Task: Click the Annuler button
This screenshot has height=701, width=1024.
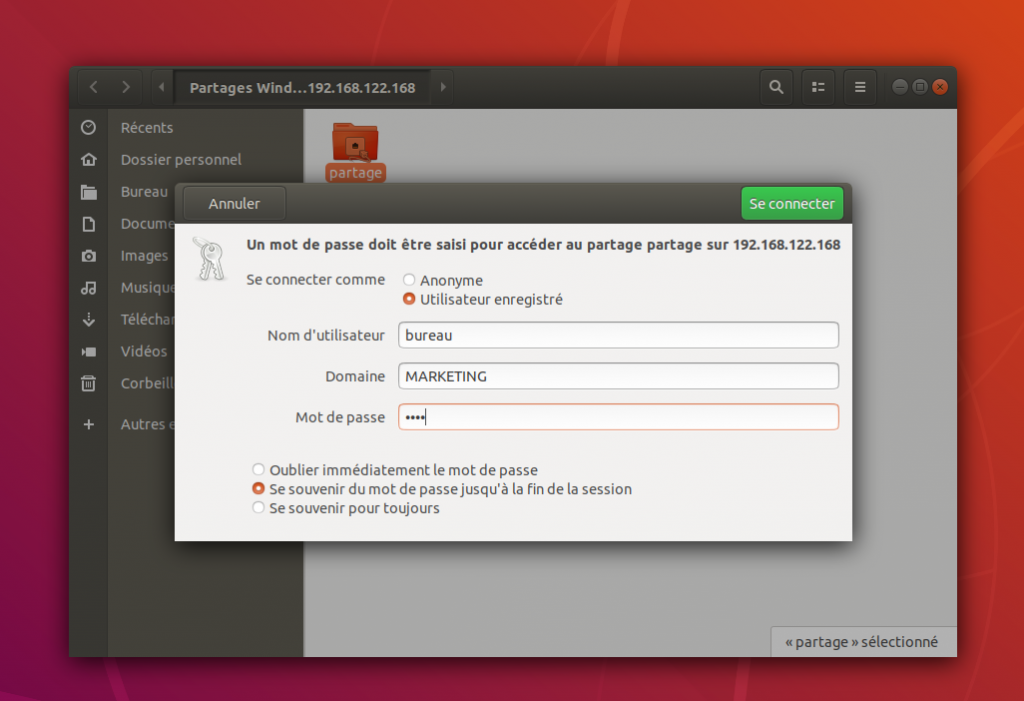Action: 234,204
